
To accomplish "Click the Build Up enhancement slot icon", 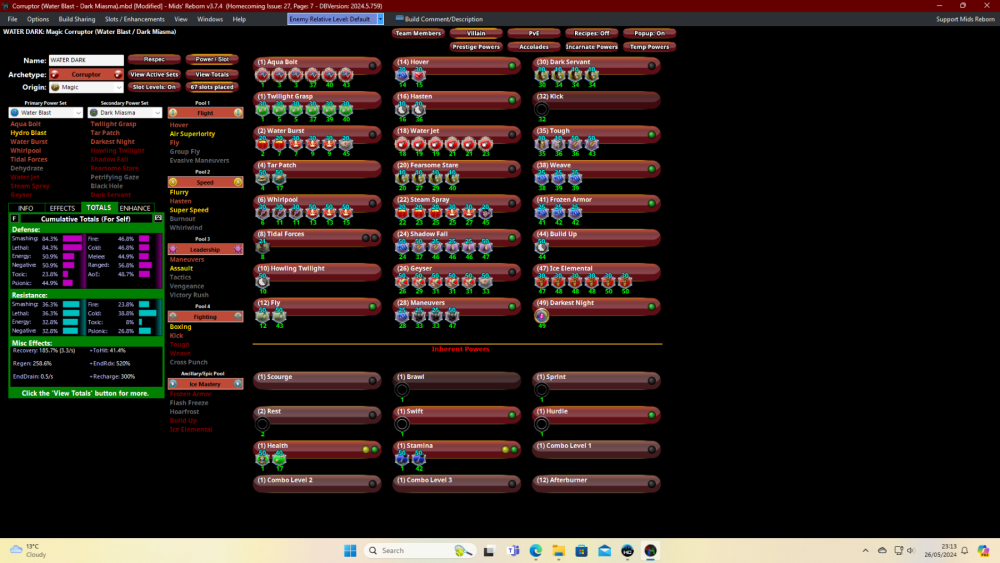I will tap(542, 245).
